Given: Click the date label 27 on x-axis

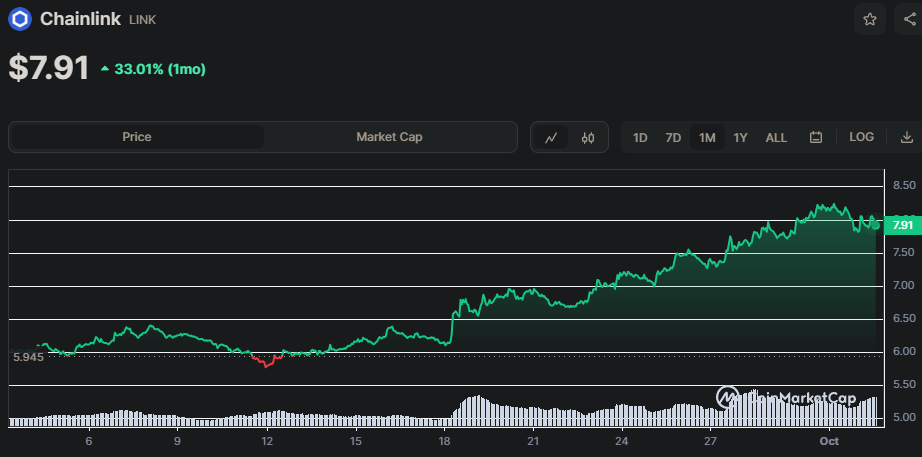Looking at the screenshot, I should click(710, 441).
